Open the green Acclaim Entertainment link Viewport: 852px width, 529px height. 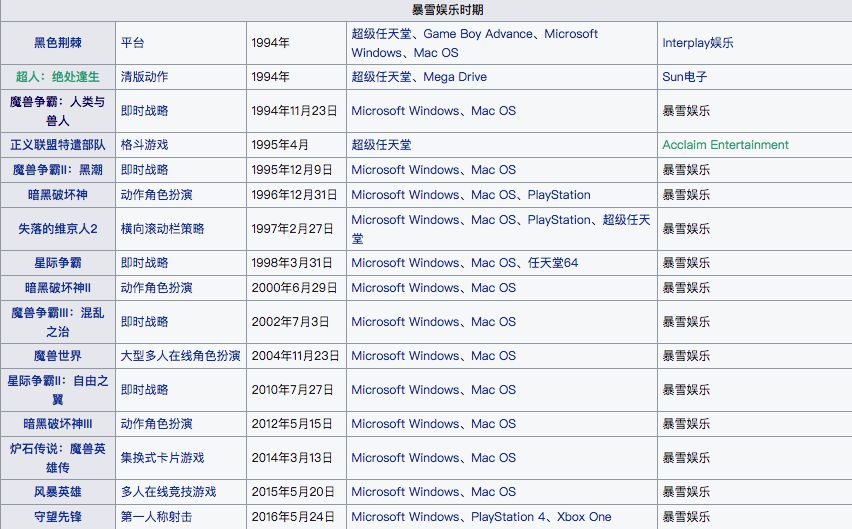coord(725,145)
